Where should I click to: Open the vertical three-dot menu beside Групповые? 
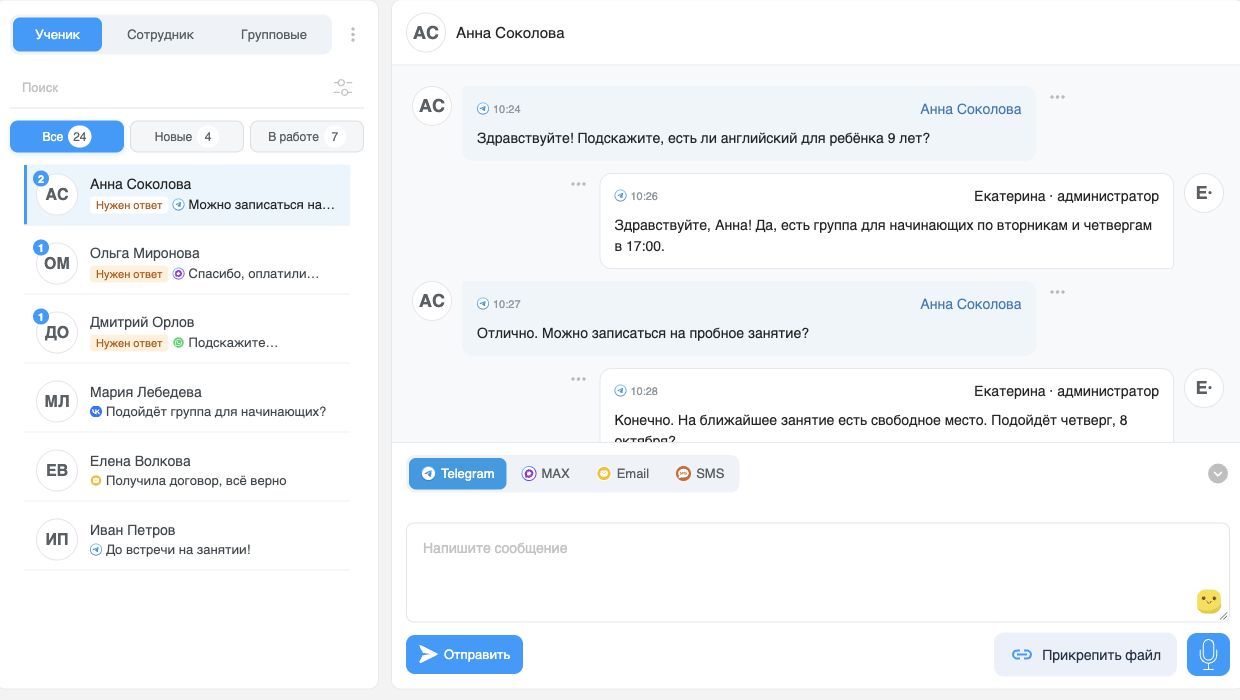[x=353, y=34]
